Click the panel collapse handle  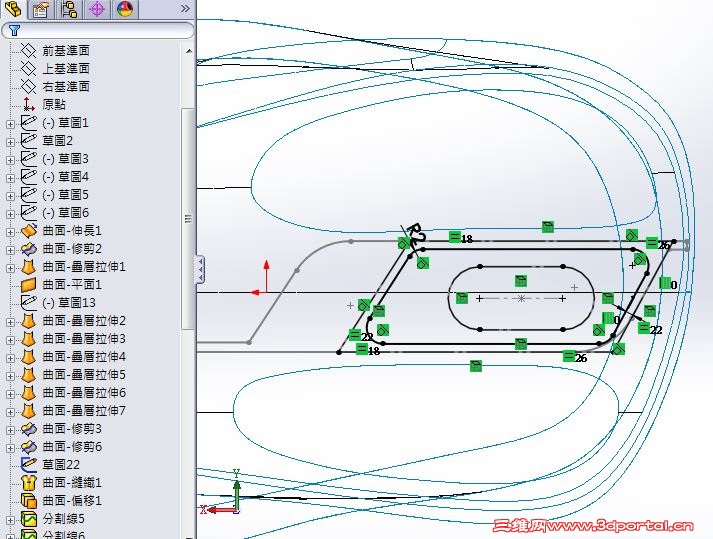coord(201,270)
